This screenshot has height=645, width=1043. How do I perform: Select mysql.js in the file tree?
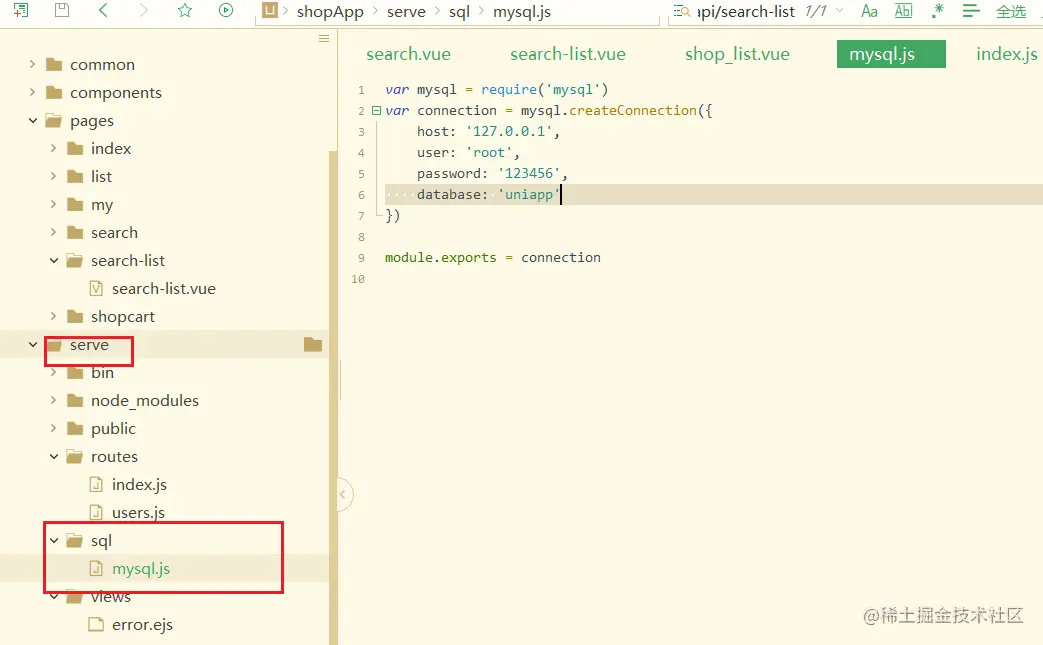coord(141,569)
